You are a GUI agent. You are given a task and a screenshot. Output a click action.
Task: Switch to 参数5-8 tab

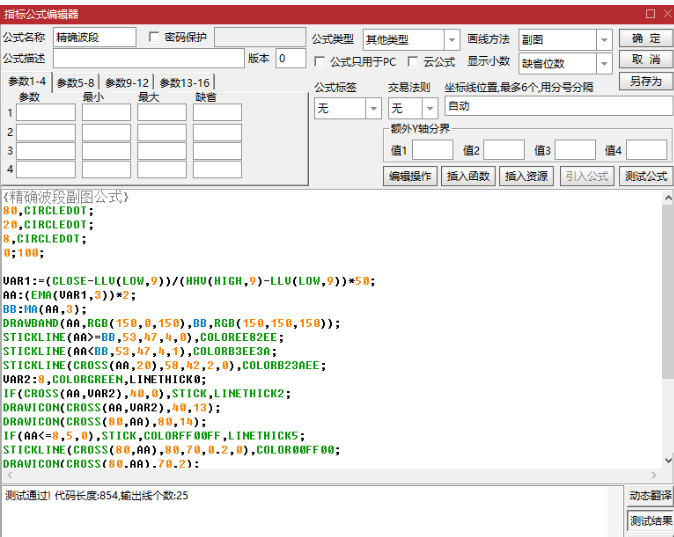pos(75,83)
